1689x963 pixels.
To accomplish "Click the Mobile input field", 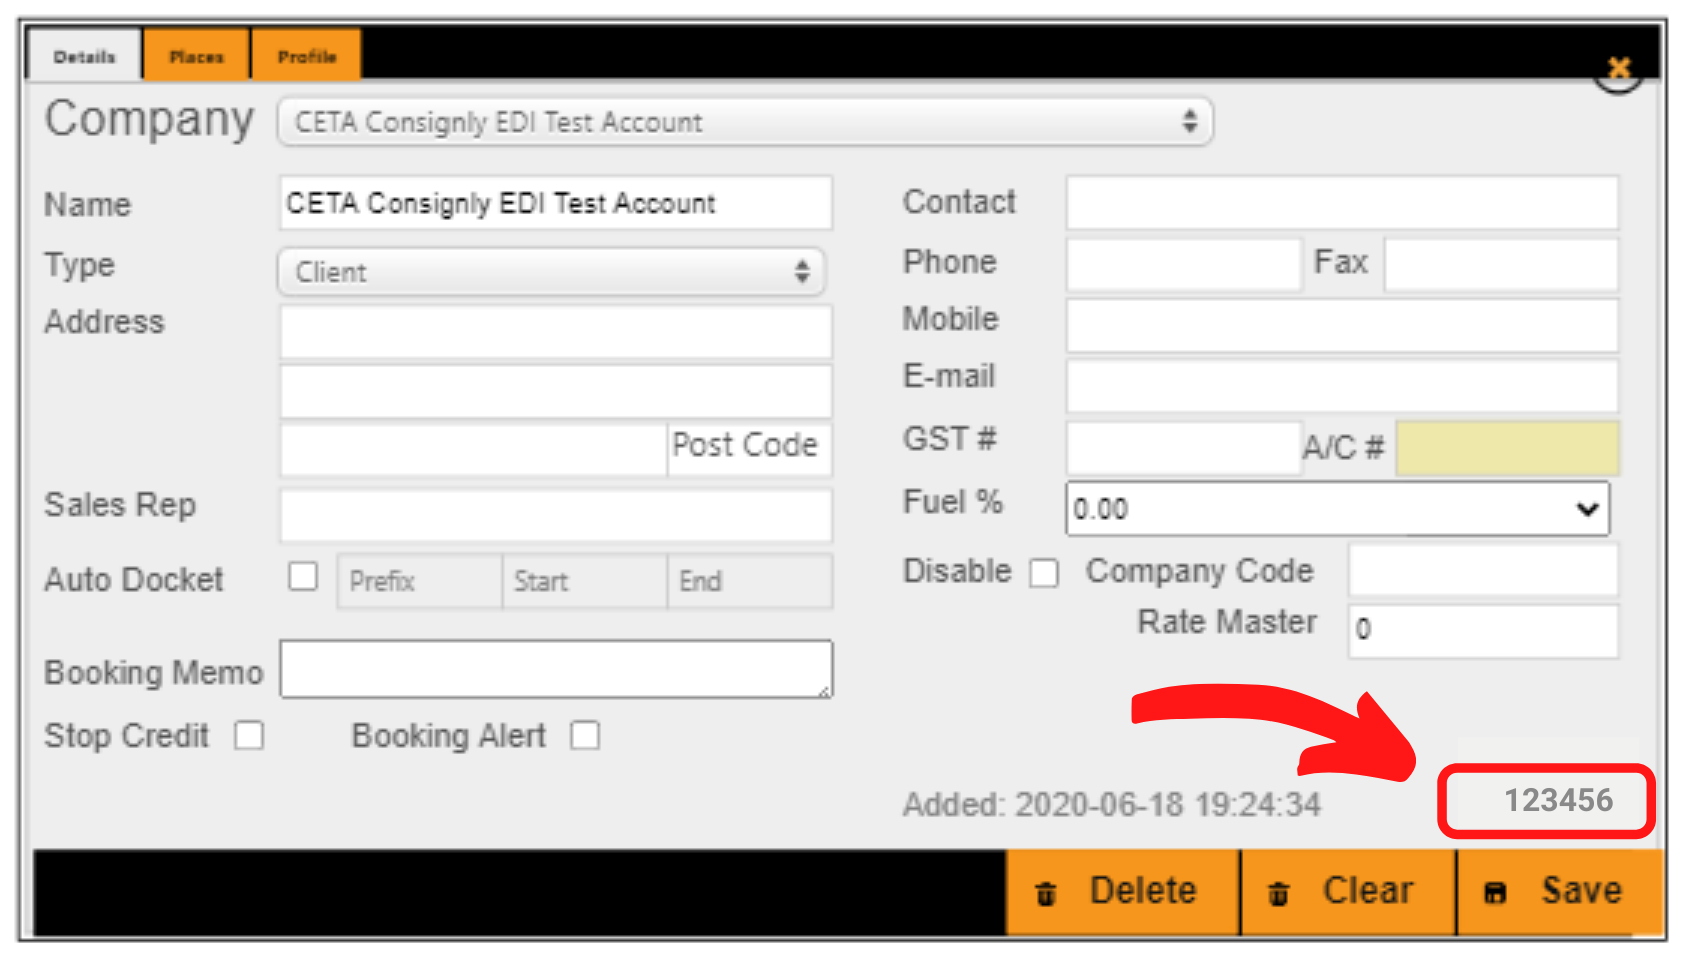I will [1342, 325].
